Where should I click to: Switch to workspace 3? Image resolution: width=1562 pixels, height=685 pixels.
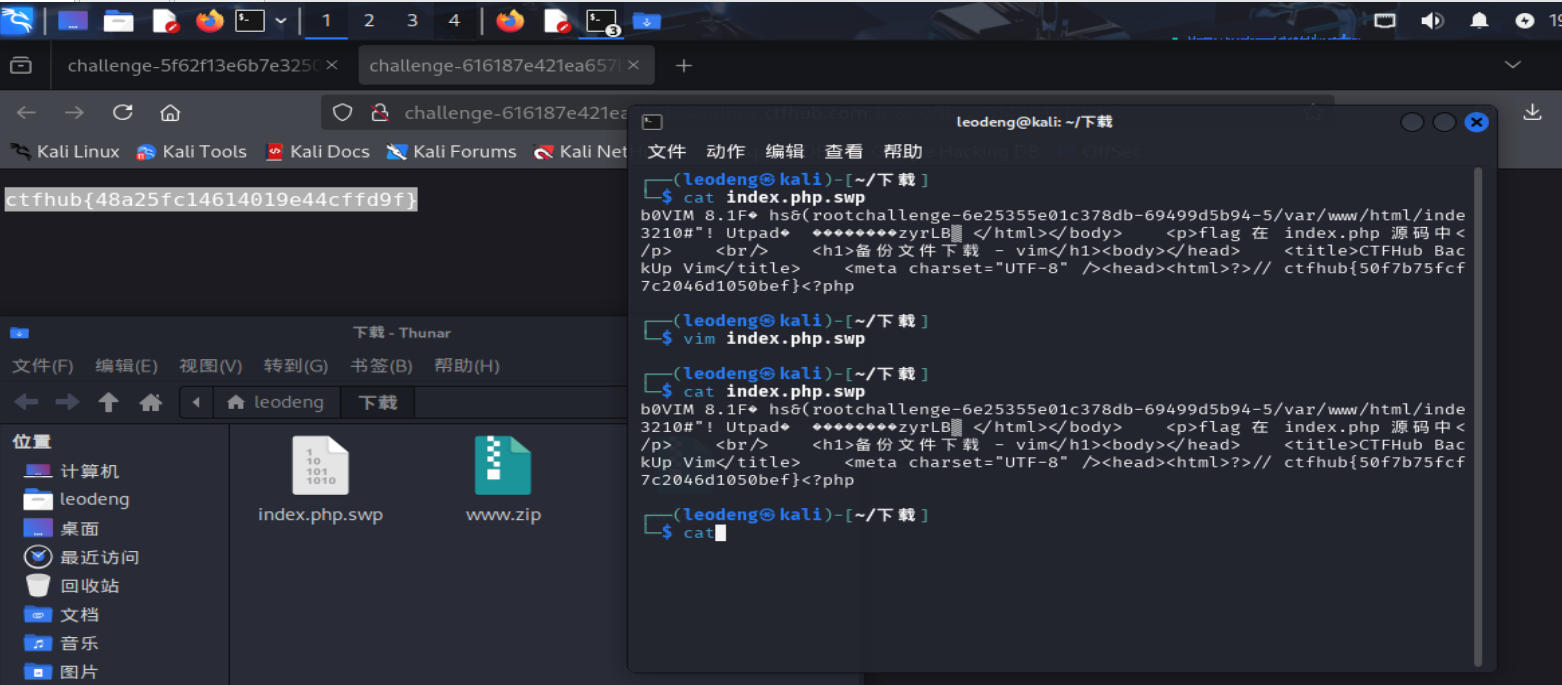tap(412, 20)
